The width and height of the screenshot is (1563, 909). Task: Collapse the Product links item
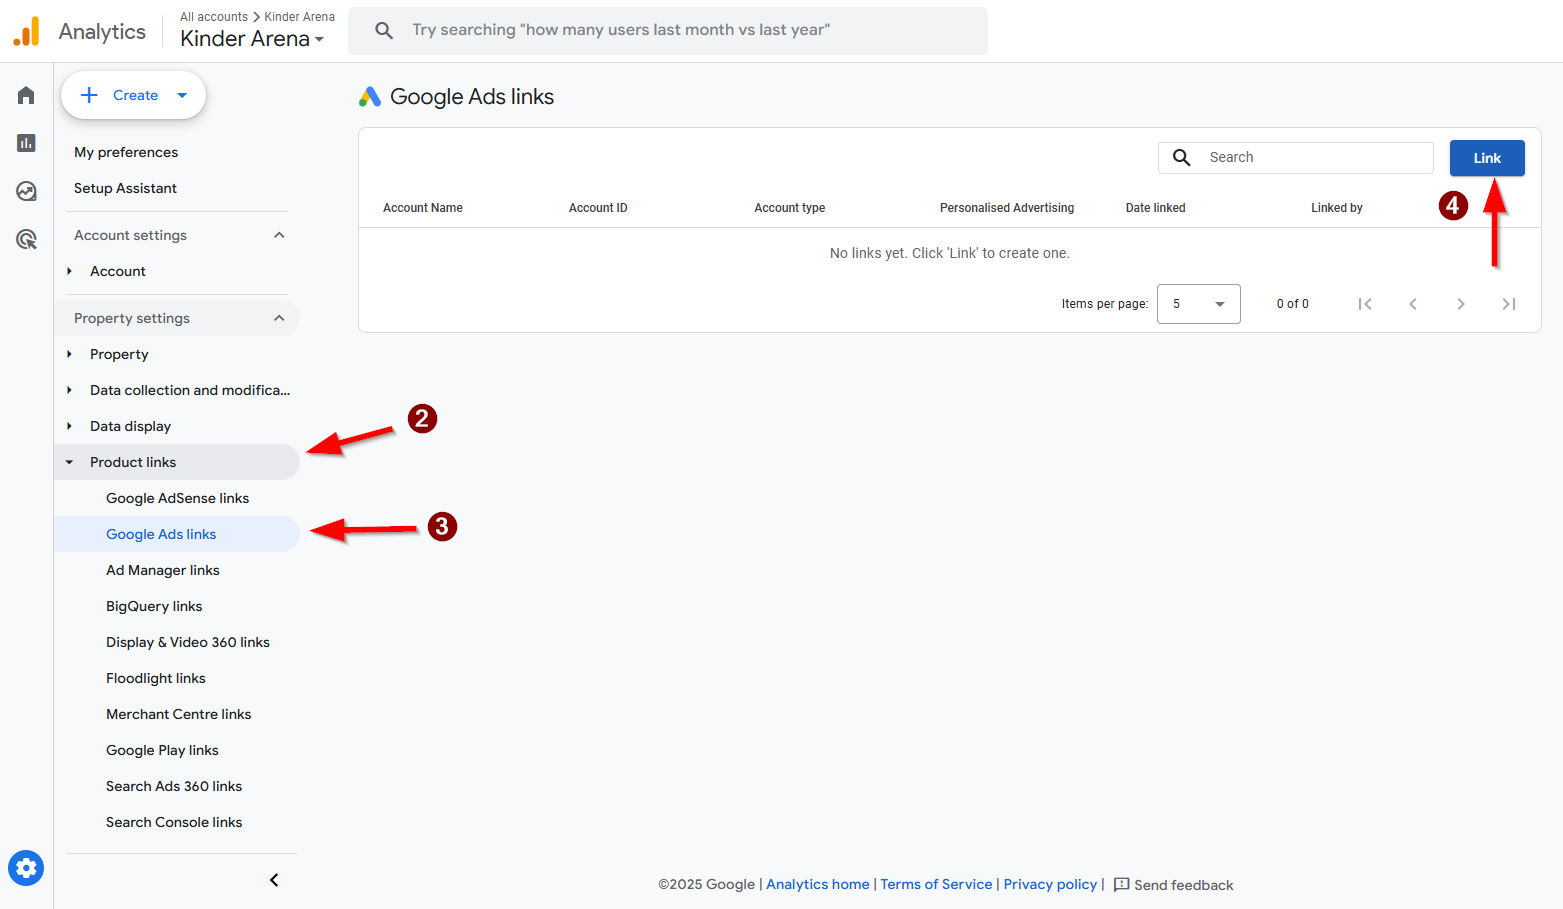pos(69,462)
